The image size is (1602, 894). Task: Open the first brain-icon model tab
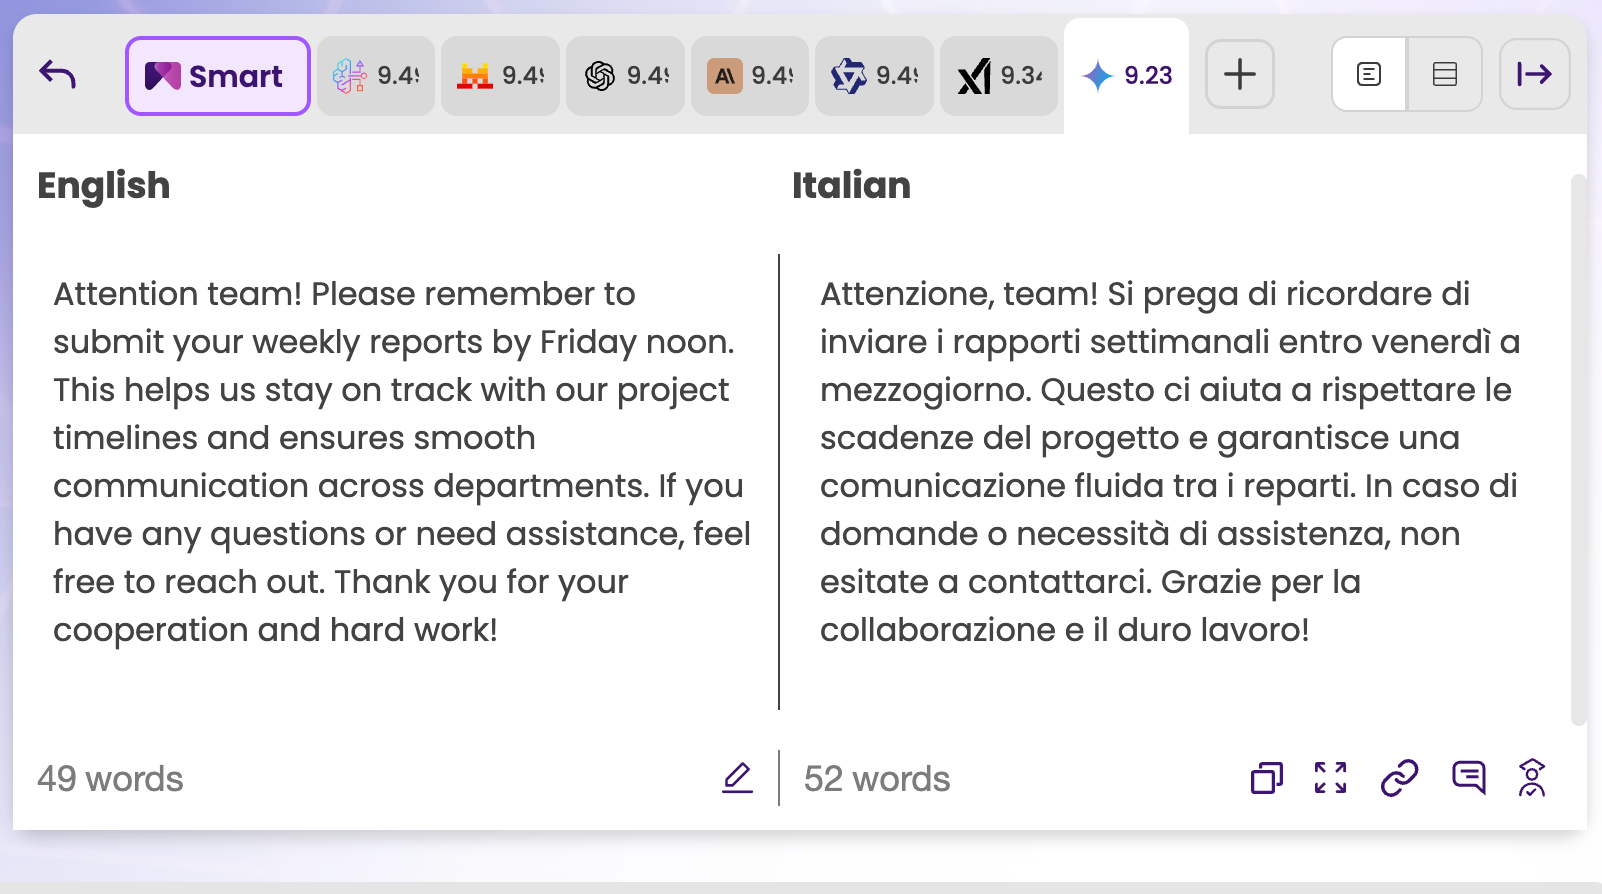coord(376,76)
